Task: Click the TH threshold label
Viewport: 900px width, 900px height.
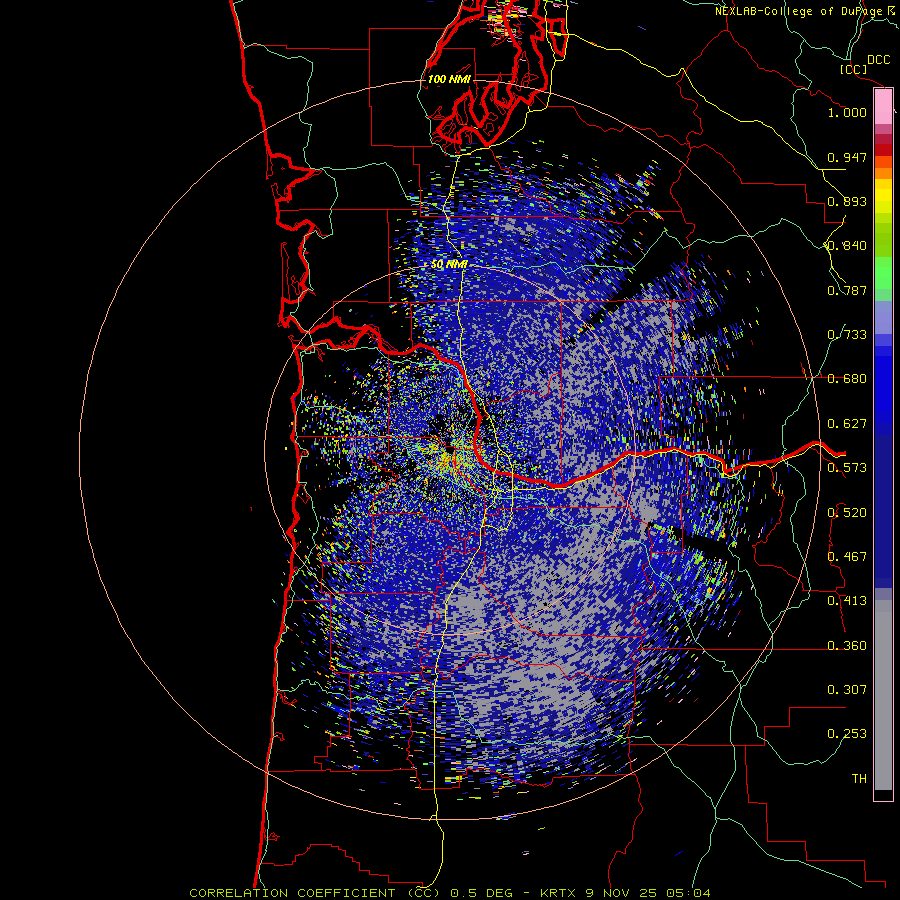Action: click(x=859, y=779)
